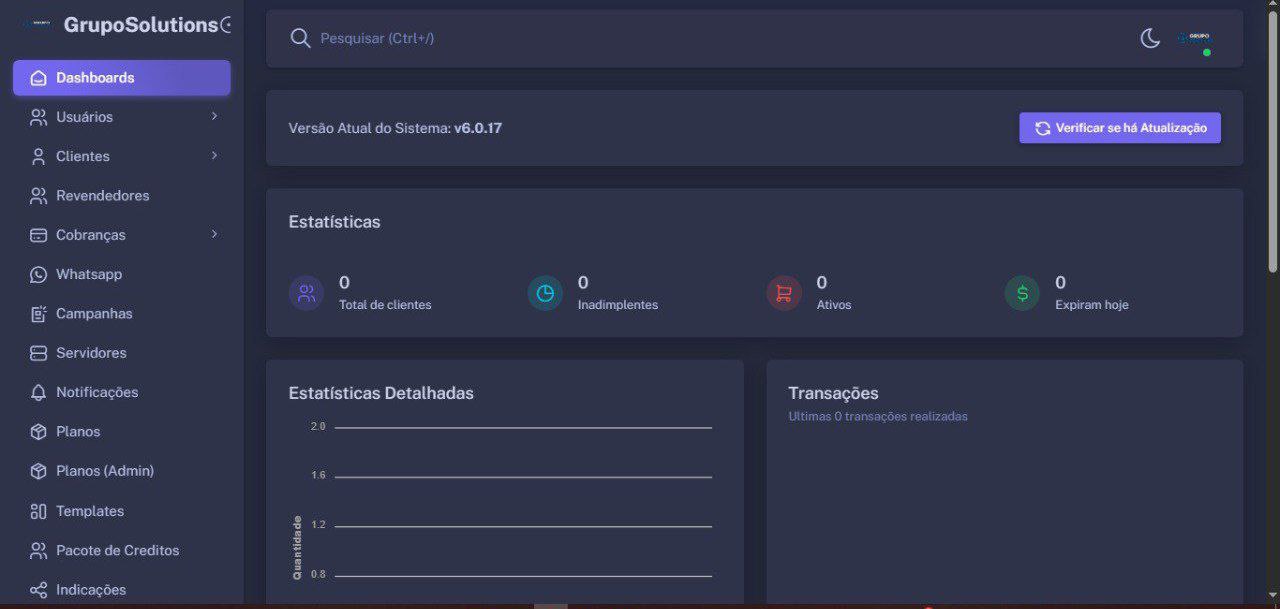1280x609 pixels.
Task: Click the Total de clientes icon
Action: (x=306, y=293)
